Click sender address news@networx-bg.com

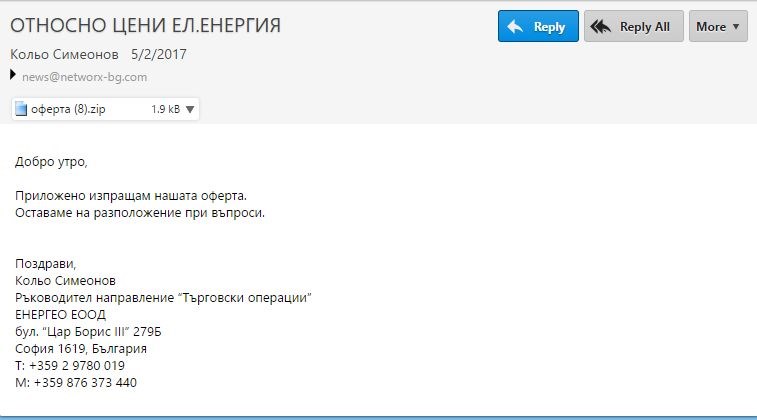85,76
